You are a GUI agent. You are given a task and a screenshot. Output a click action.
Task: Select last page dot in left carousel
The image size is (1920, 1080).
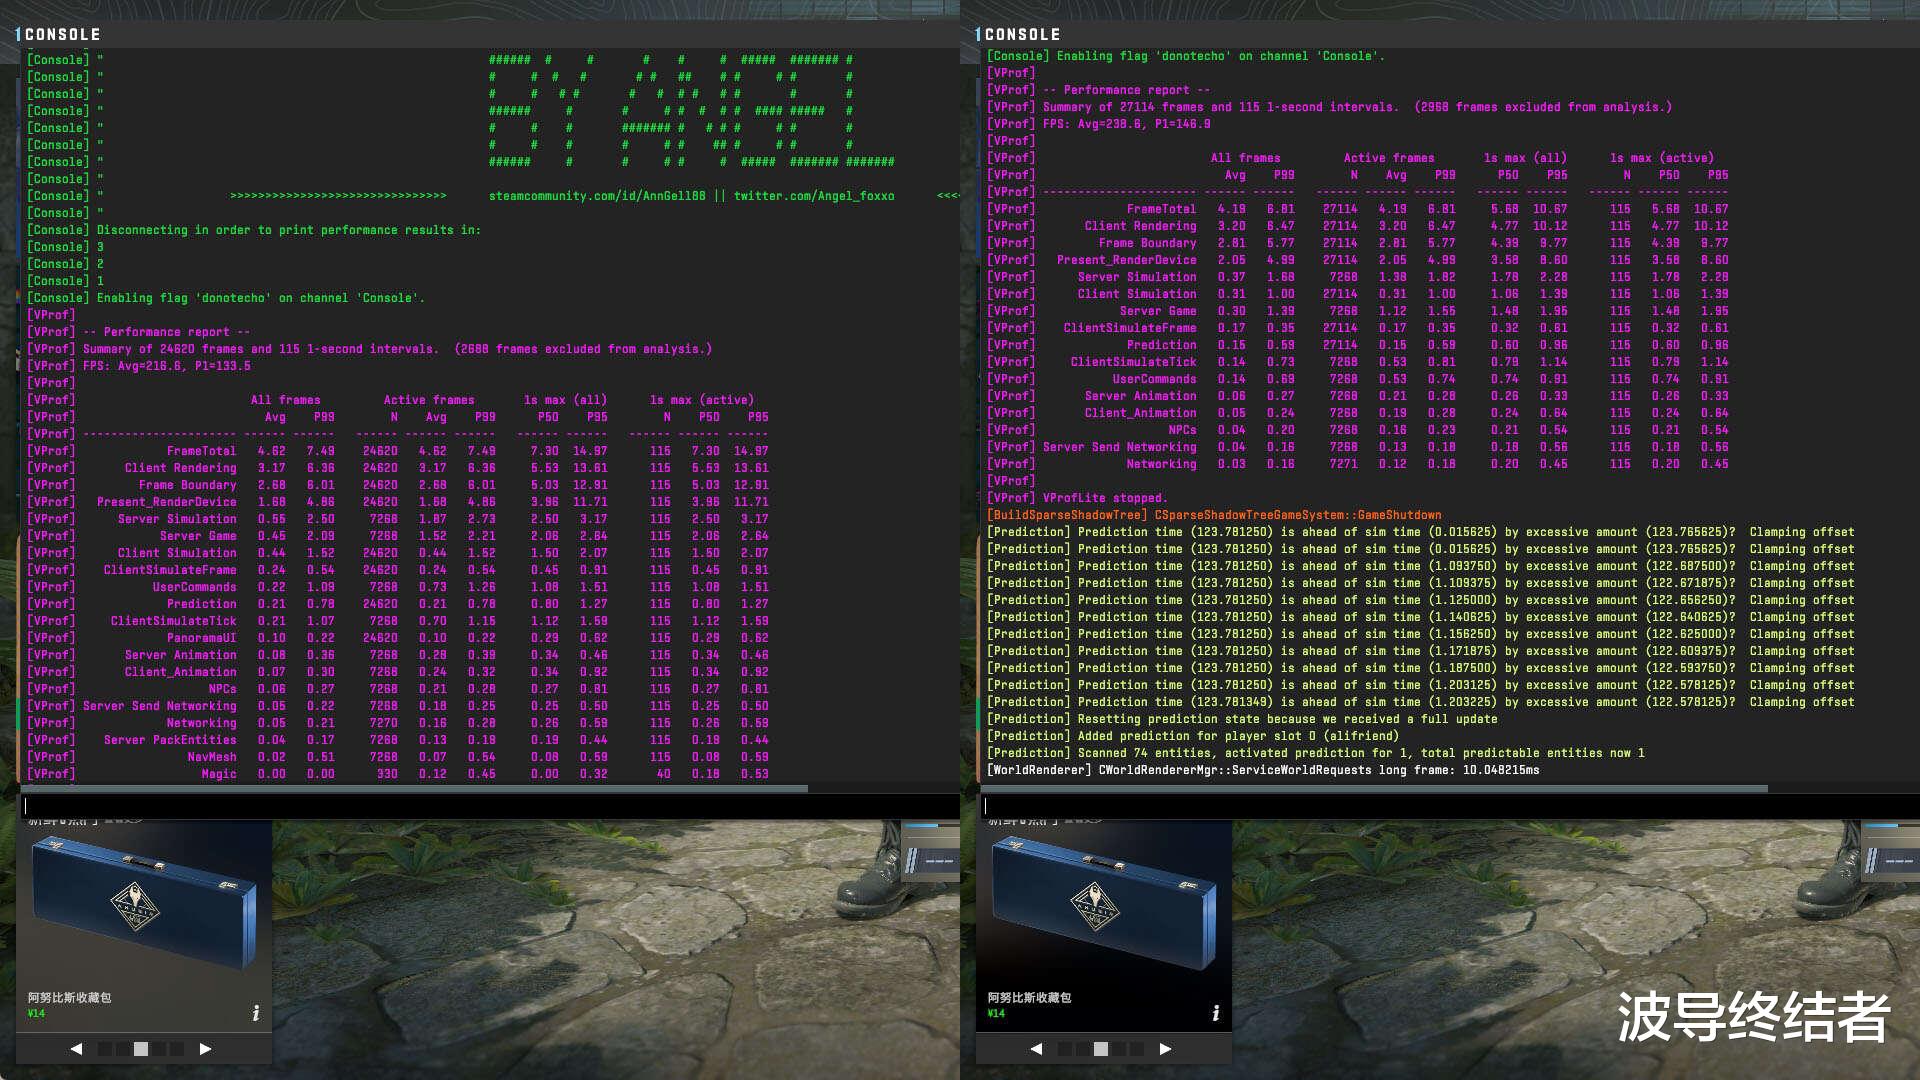coord(177,1049)
